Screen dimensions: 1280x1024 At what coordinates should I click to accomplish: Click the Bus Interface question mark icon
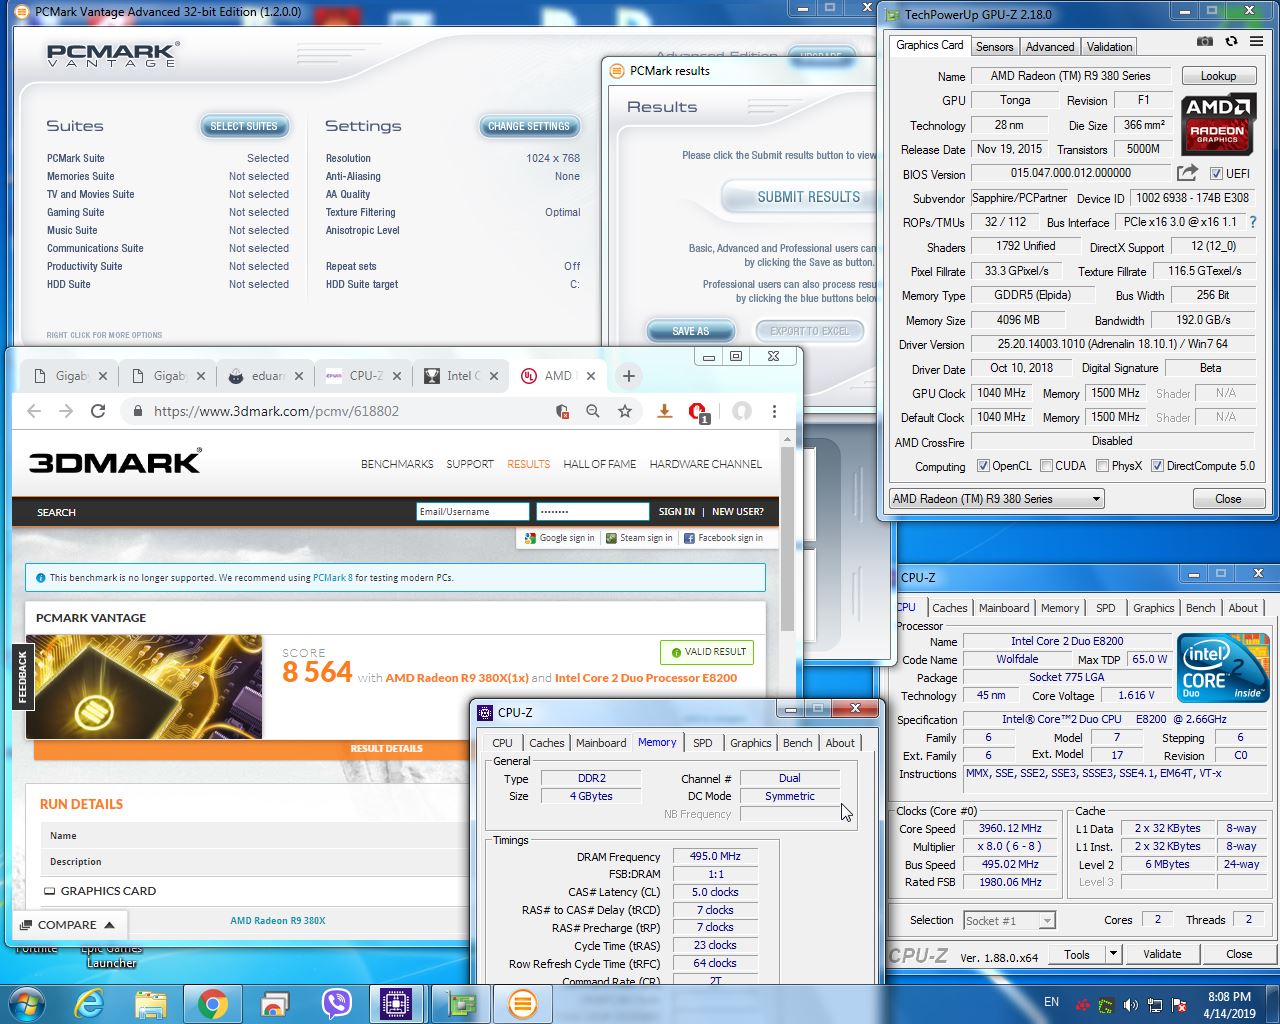(1253, 222)
